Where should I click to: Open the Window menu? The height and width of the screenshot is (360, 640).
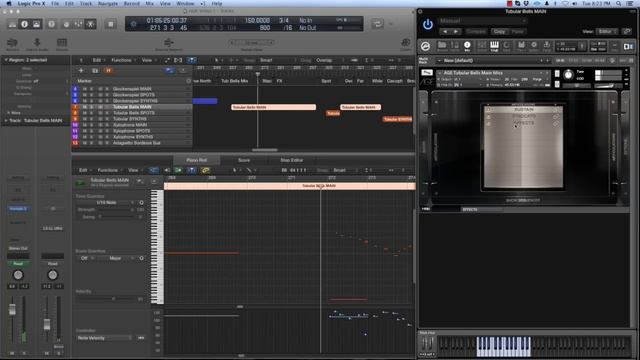[185, 3]
